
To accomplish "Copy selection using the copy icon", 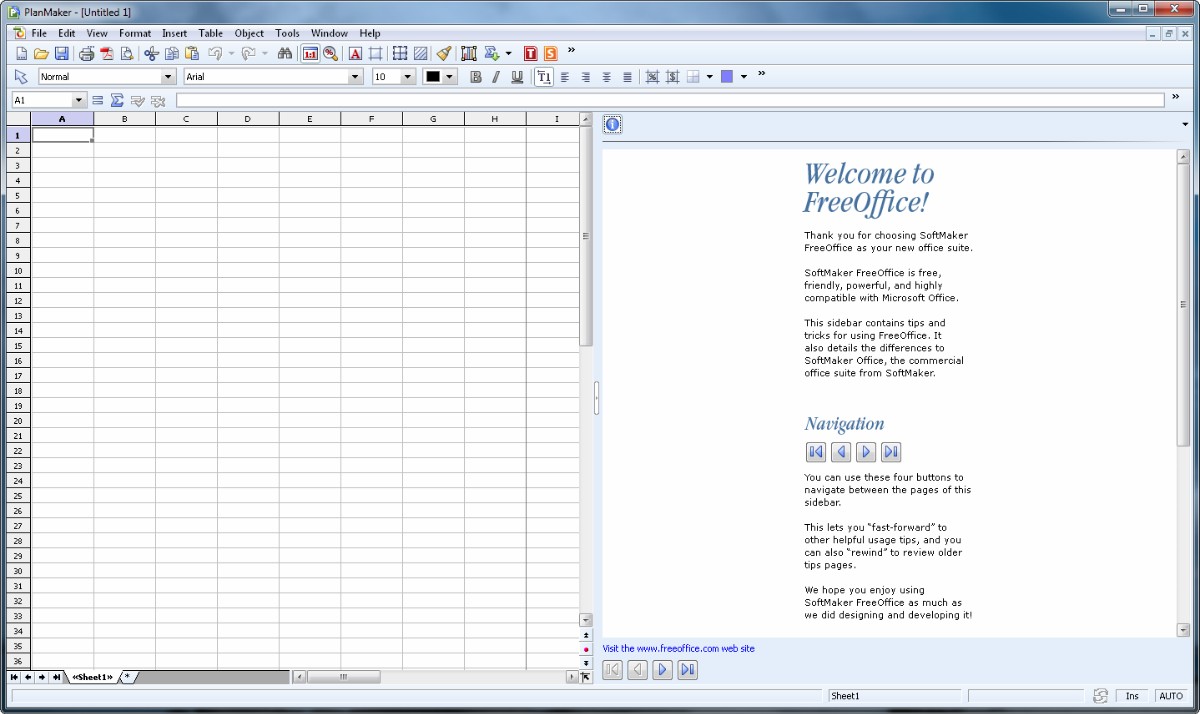I will [172, 53].
